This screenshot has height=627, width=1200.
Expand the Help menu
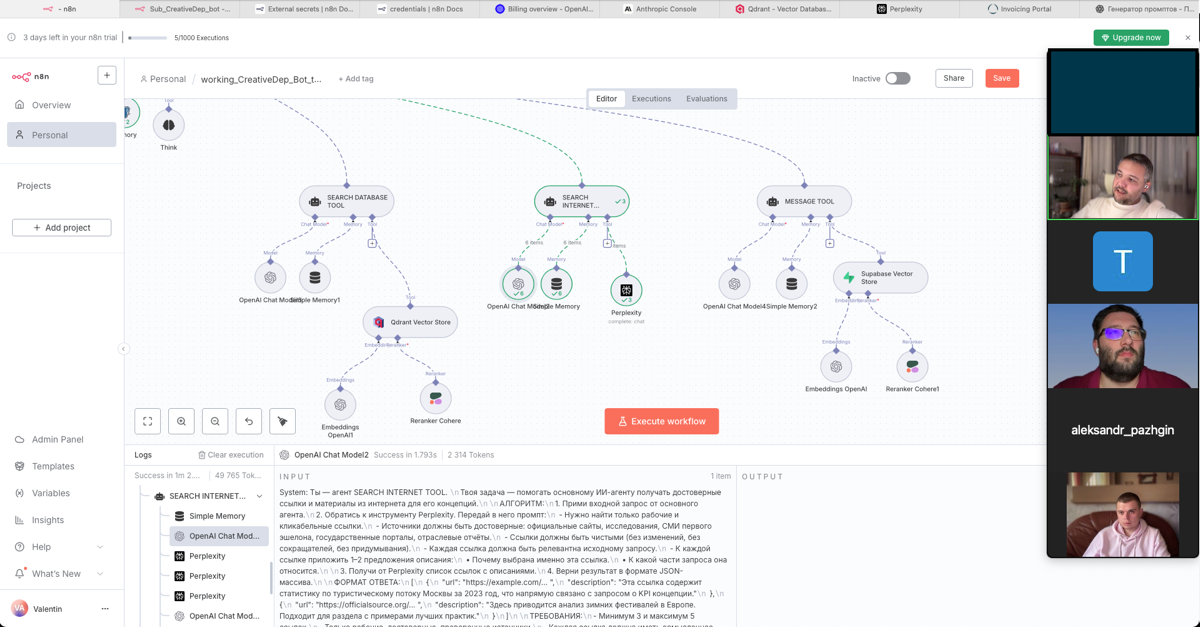pyautogui.click(x=60, y=547)
